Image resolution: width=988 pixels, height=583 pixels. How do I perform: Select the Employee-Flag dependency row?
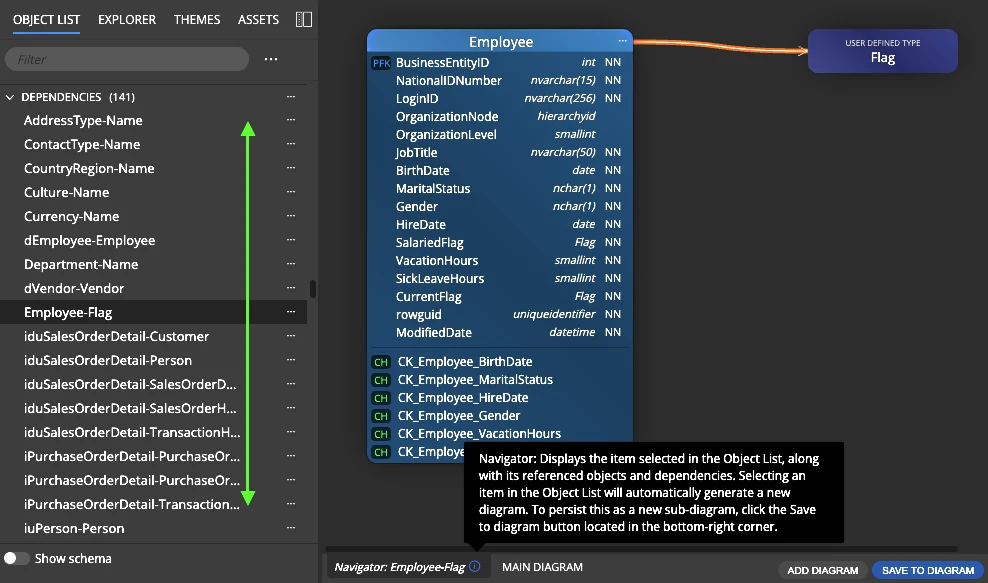[153, 312]
